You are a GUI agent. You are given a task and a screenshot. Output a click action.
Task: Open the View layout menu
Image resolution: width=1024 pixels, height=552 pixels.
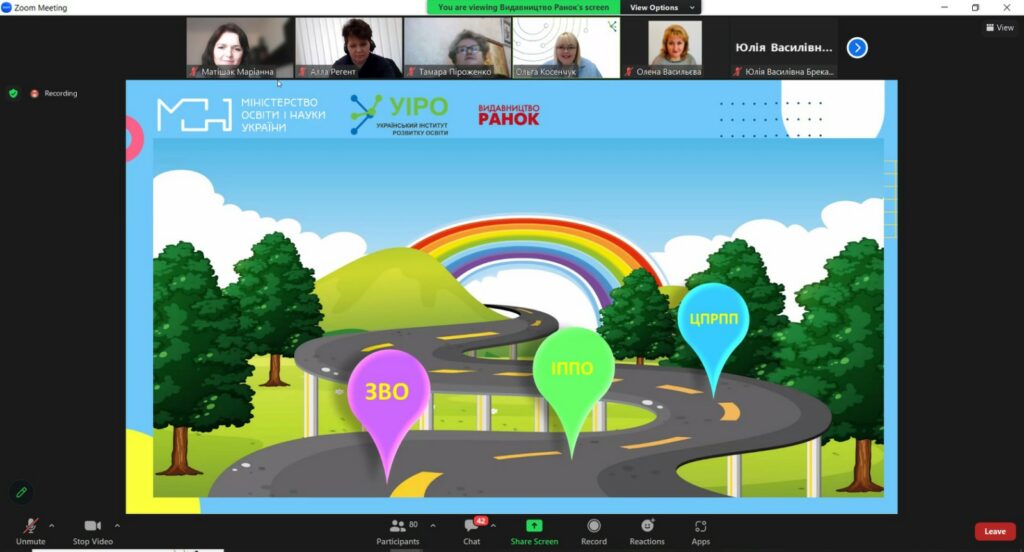coord(999,28)
